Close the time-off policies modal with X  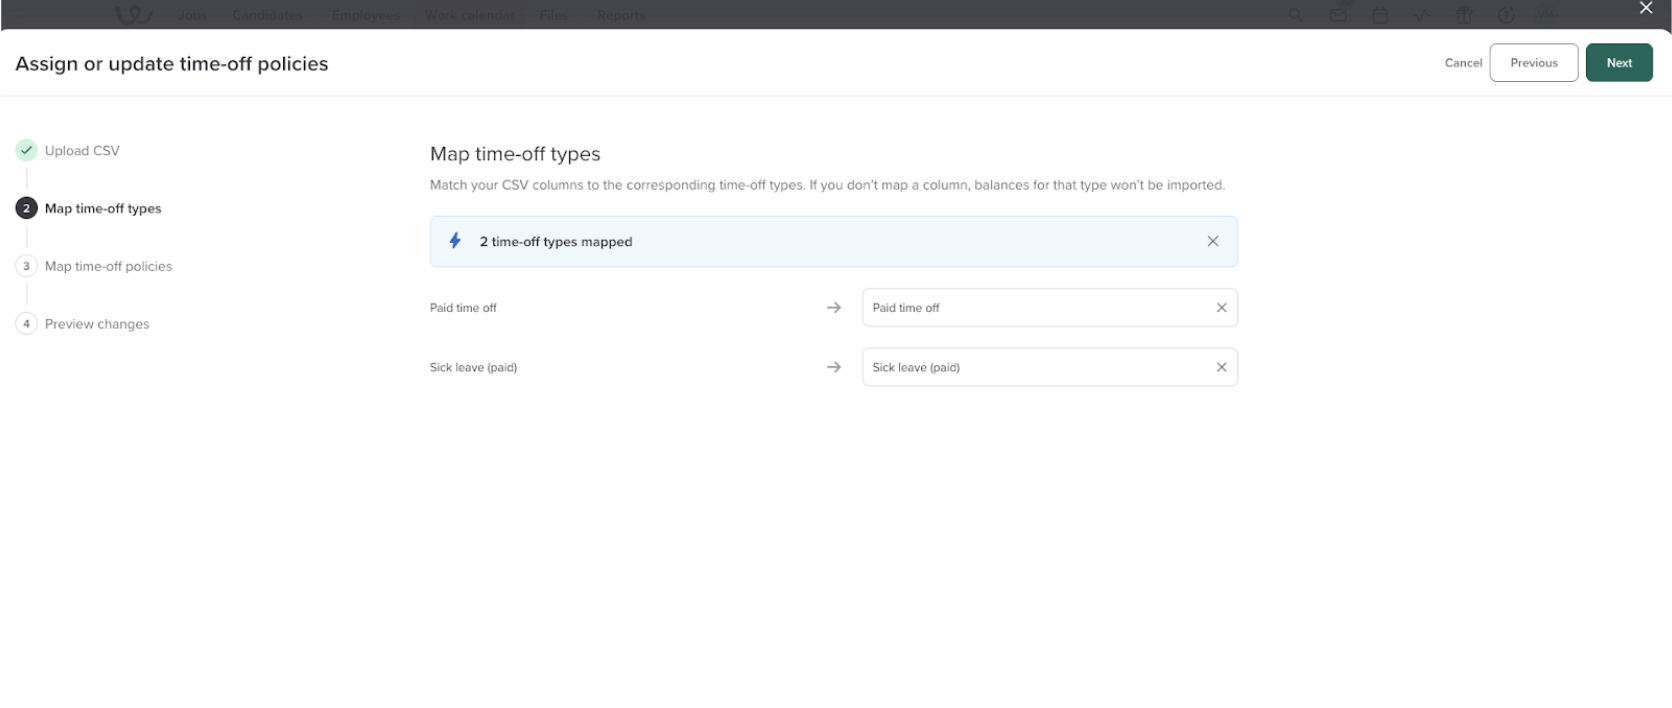tap(1646, 9)
